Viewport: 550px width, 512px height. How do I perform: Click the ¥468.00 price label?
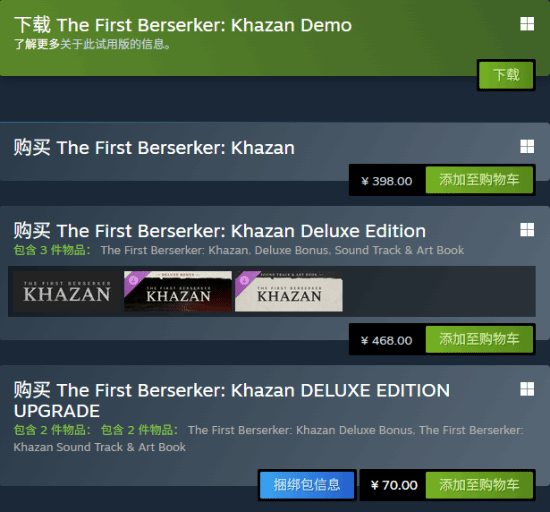(387, 341)
